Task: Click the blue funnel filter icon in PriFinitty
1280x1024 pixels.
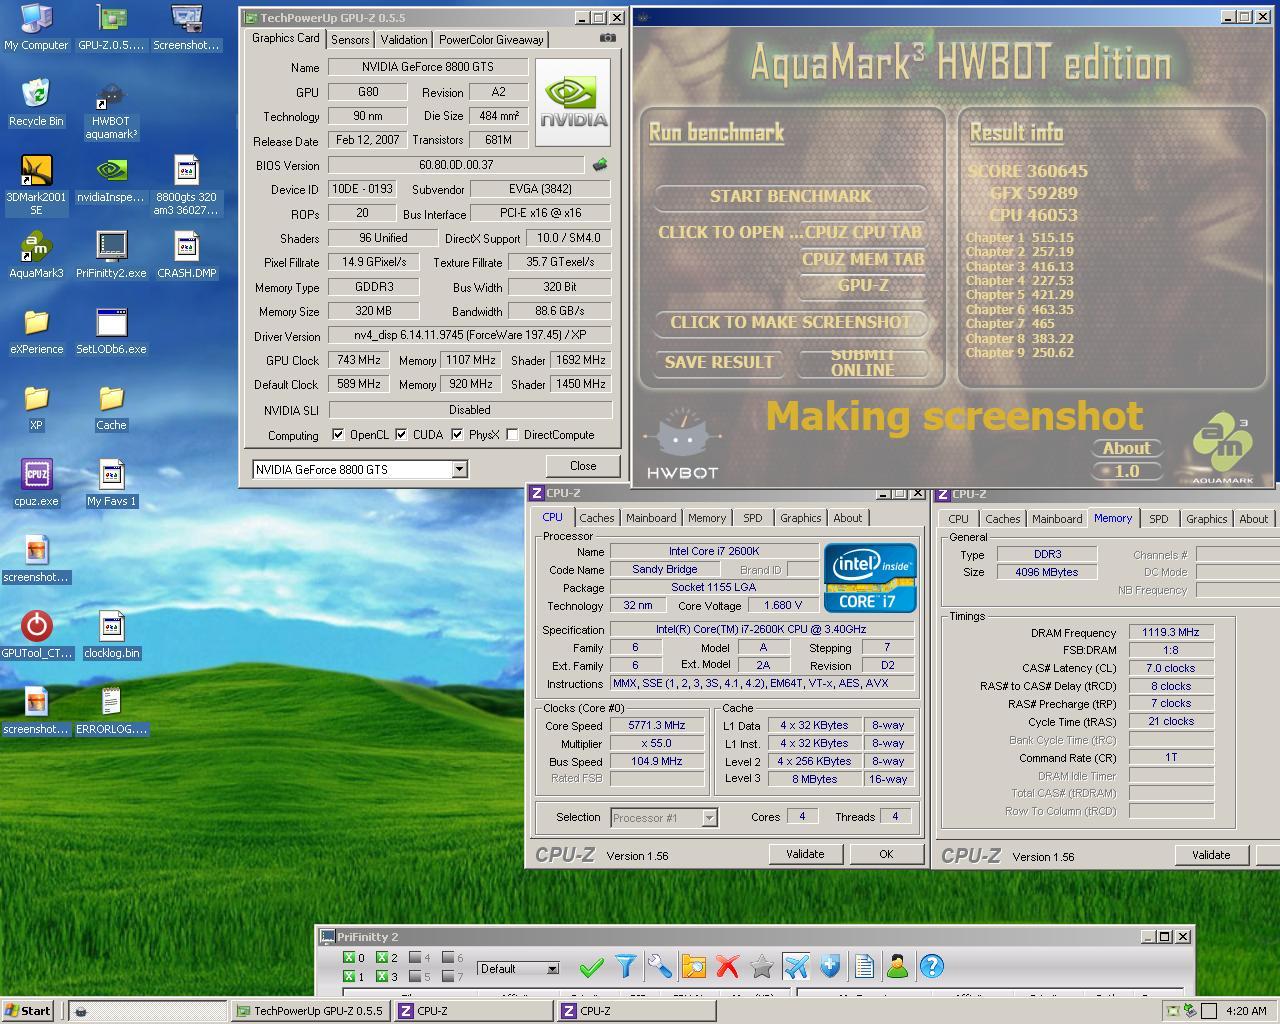Action: click(x=626, y=967)
